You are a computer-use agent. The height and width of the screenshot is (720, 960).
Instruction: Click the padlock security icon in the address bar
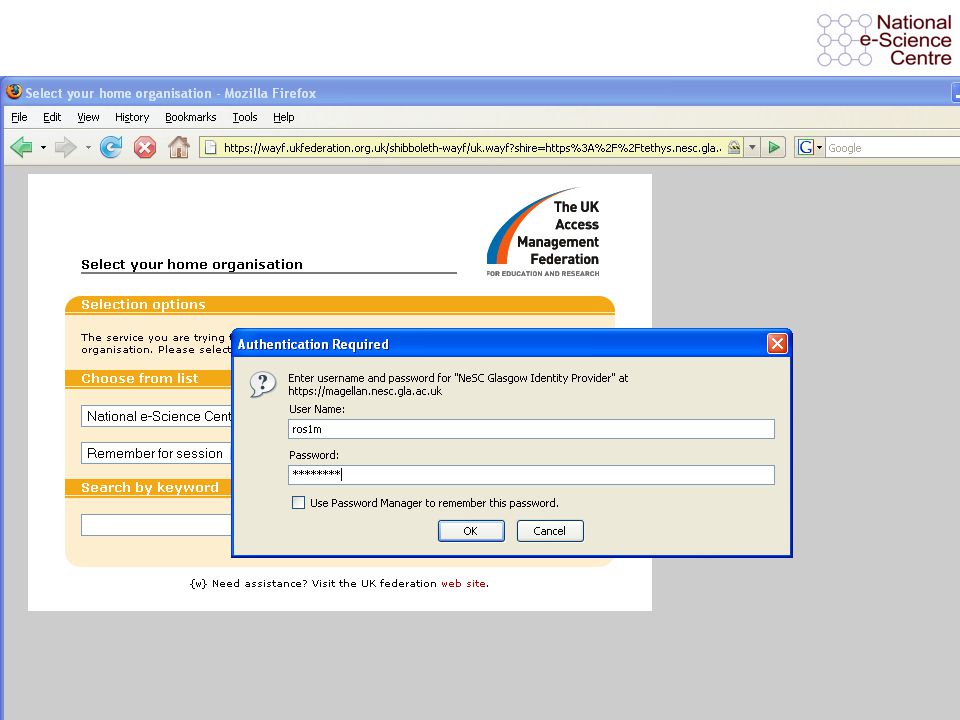pos(733,148)
